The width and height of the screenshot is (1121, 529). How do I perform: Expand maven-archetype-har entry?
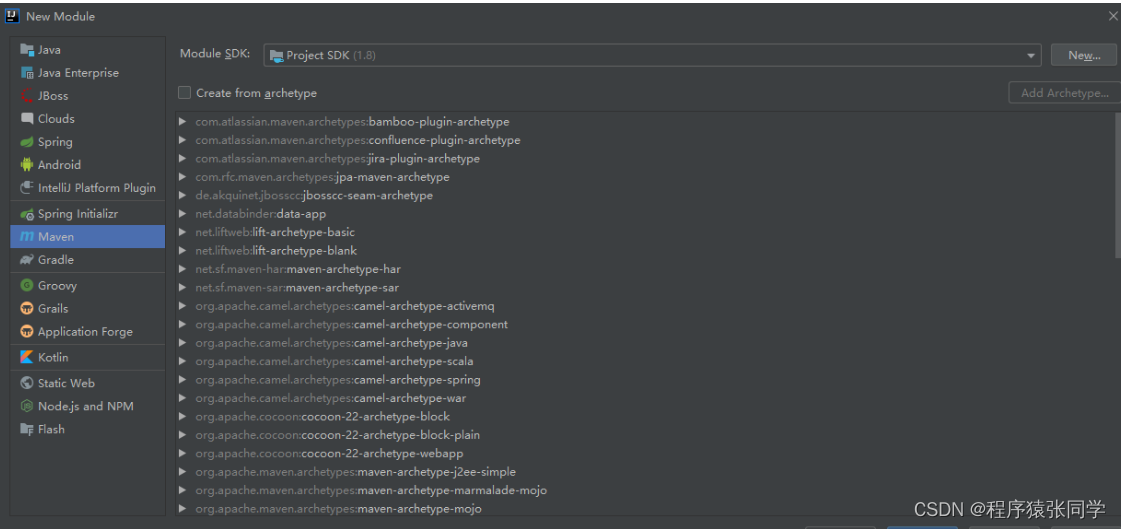183,270
